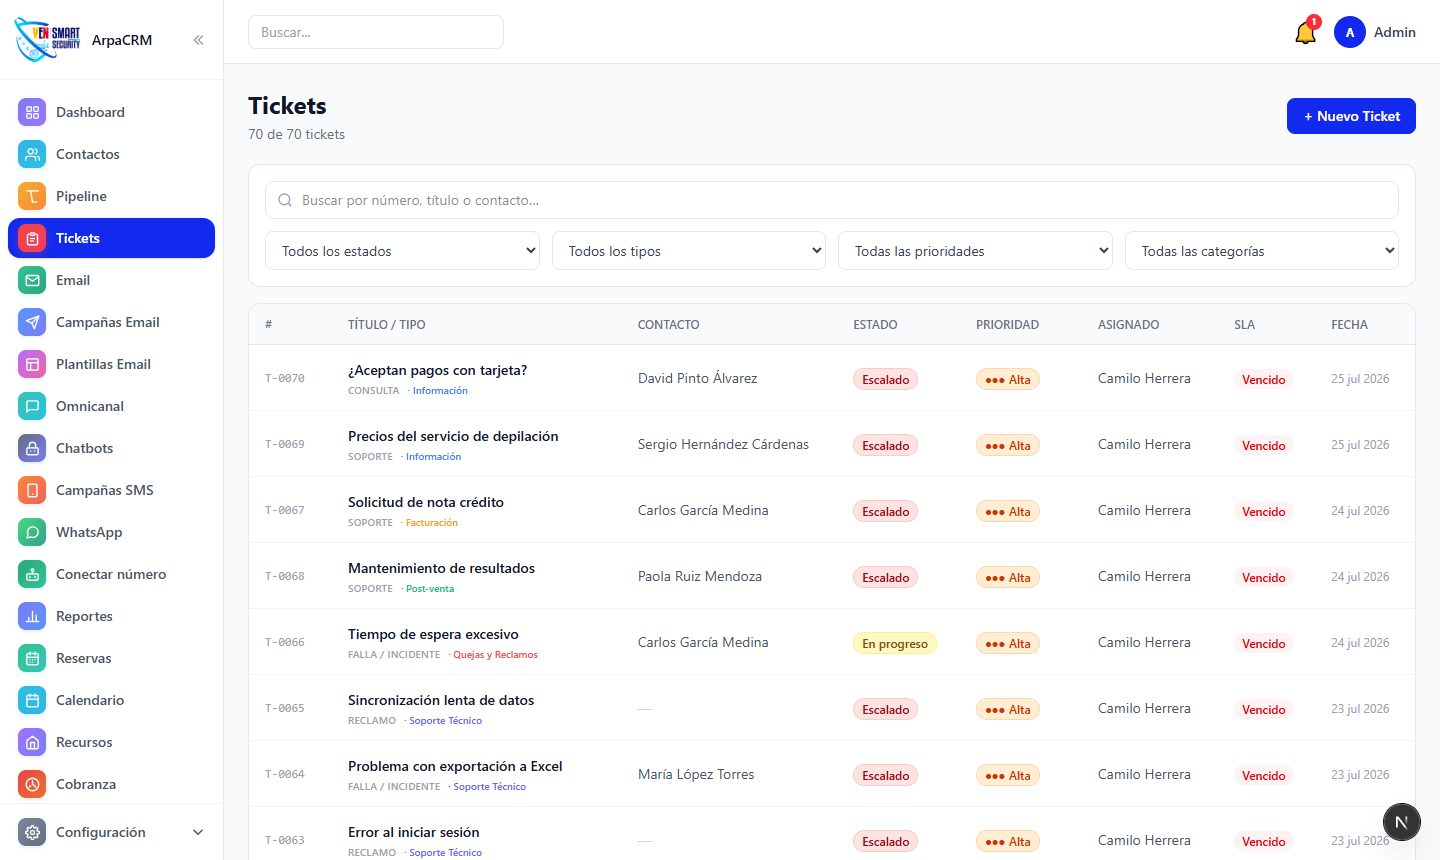
Task: Open ticket ¿Aceptan pagos con tarjeta?
Action: pyautogui.click(x=437, y=370)
